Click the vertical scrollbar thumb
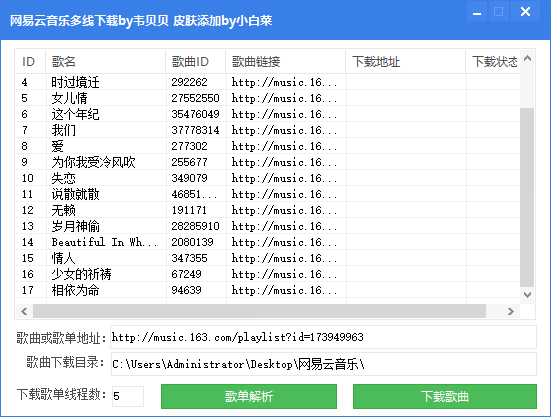Screen dimensions: 551x417 click(527, 197)
